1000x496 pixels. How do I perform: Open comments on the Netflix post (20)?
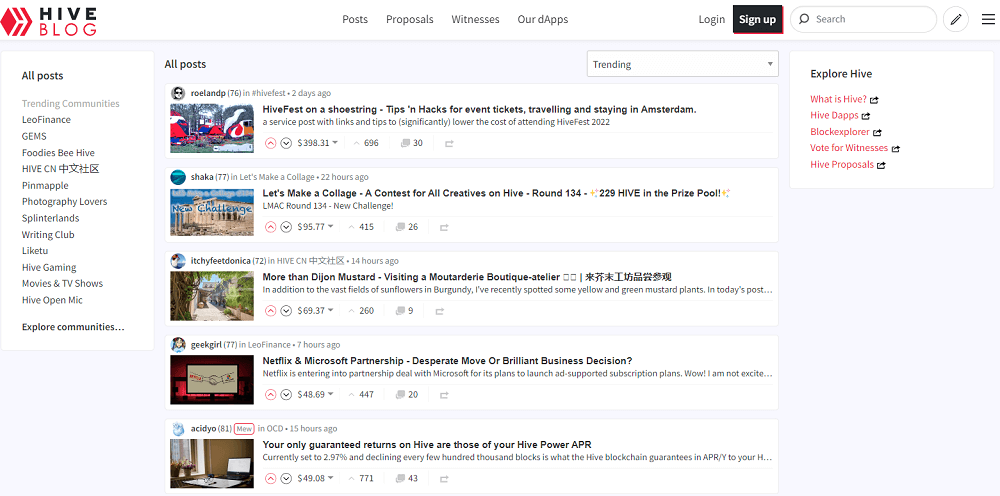tap(407, 394)
